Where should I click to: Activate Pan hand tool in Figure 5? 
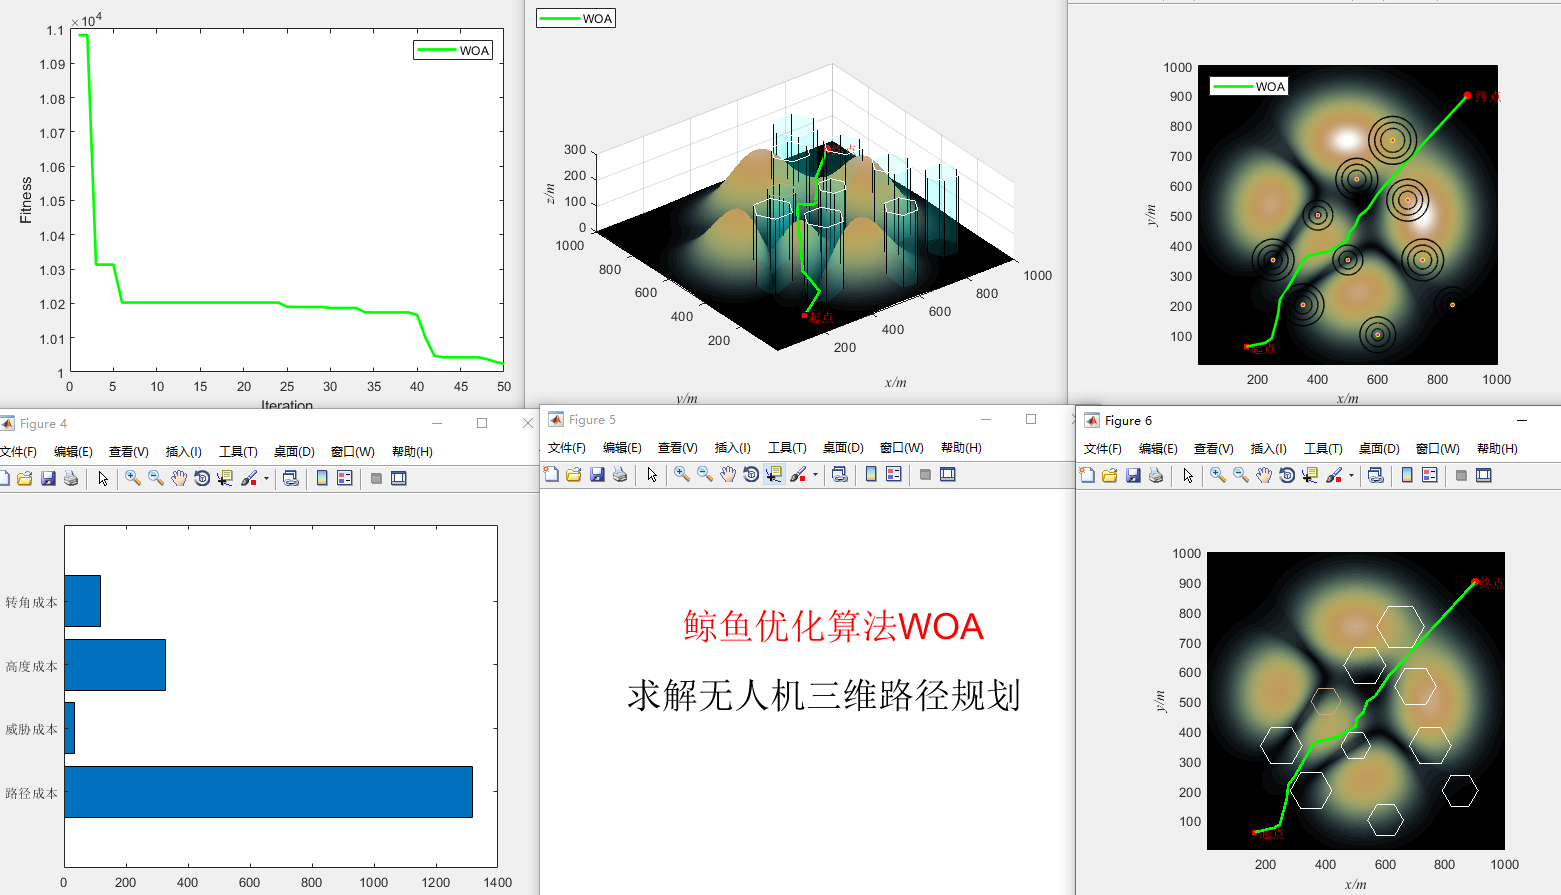point(728,475)
